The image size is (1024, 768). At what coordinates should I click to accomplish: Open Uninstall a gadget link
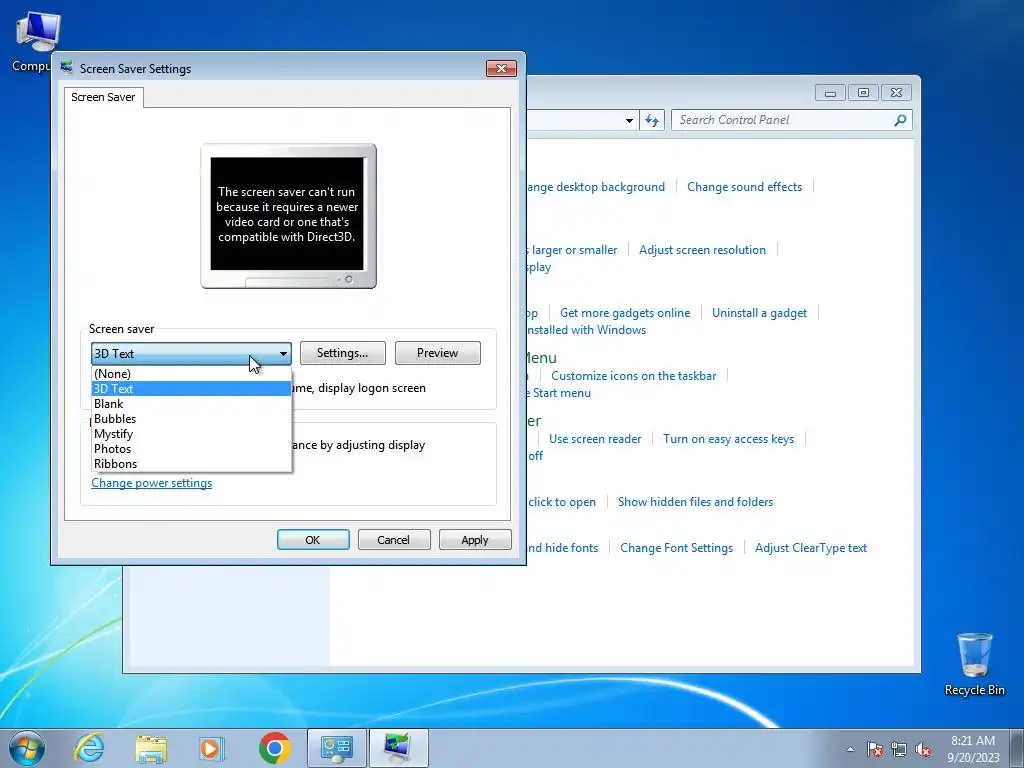[x=760, y=313]
